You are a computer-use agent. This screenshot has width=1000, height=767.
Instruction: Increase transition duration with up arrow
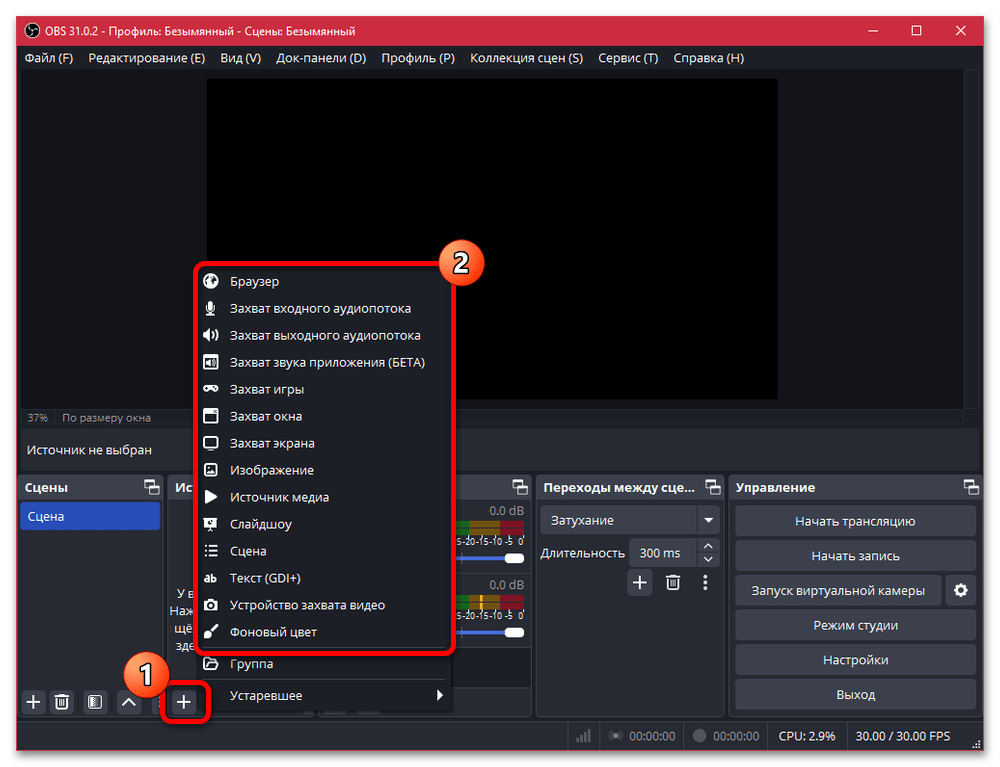coord(708,546)
